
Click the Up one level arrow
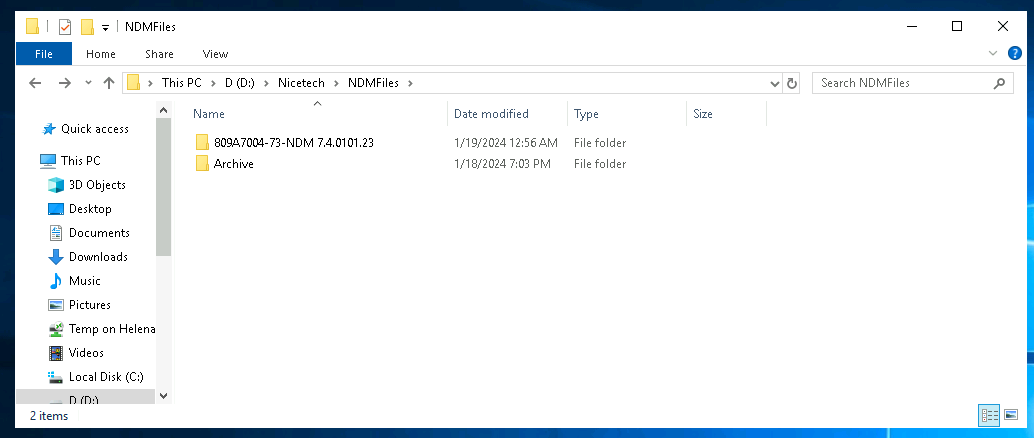109,83
